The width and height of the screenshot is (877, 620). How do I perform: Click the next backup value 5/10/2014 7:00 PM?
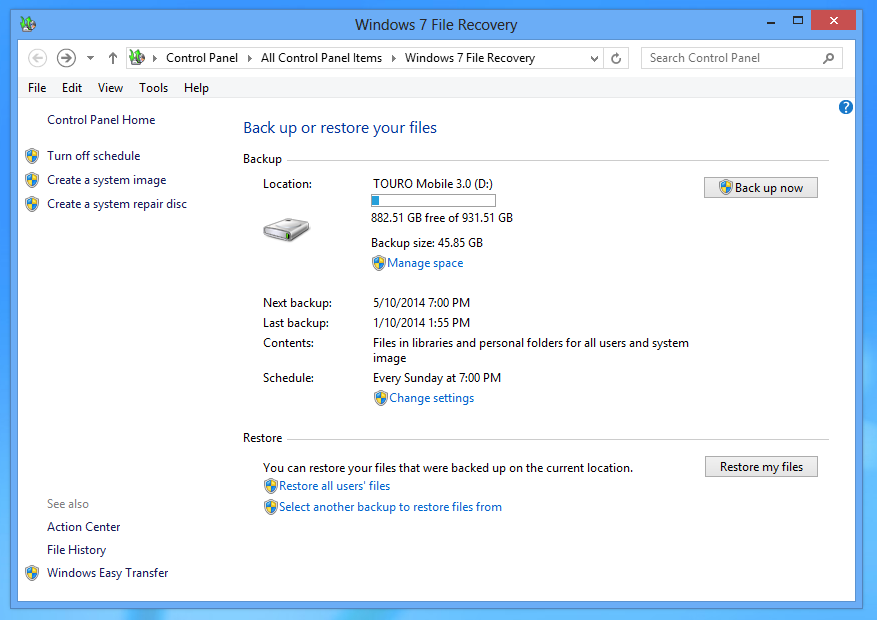[x=421, y=303]
